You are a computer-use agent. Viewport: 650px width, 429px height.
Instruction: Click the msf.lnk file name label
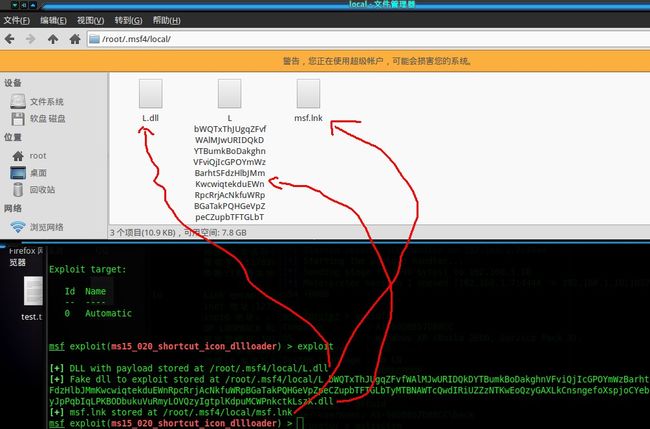[x=308, y=118]
